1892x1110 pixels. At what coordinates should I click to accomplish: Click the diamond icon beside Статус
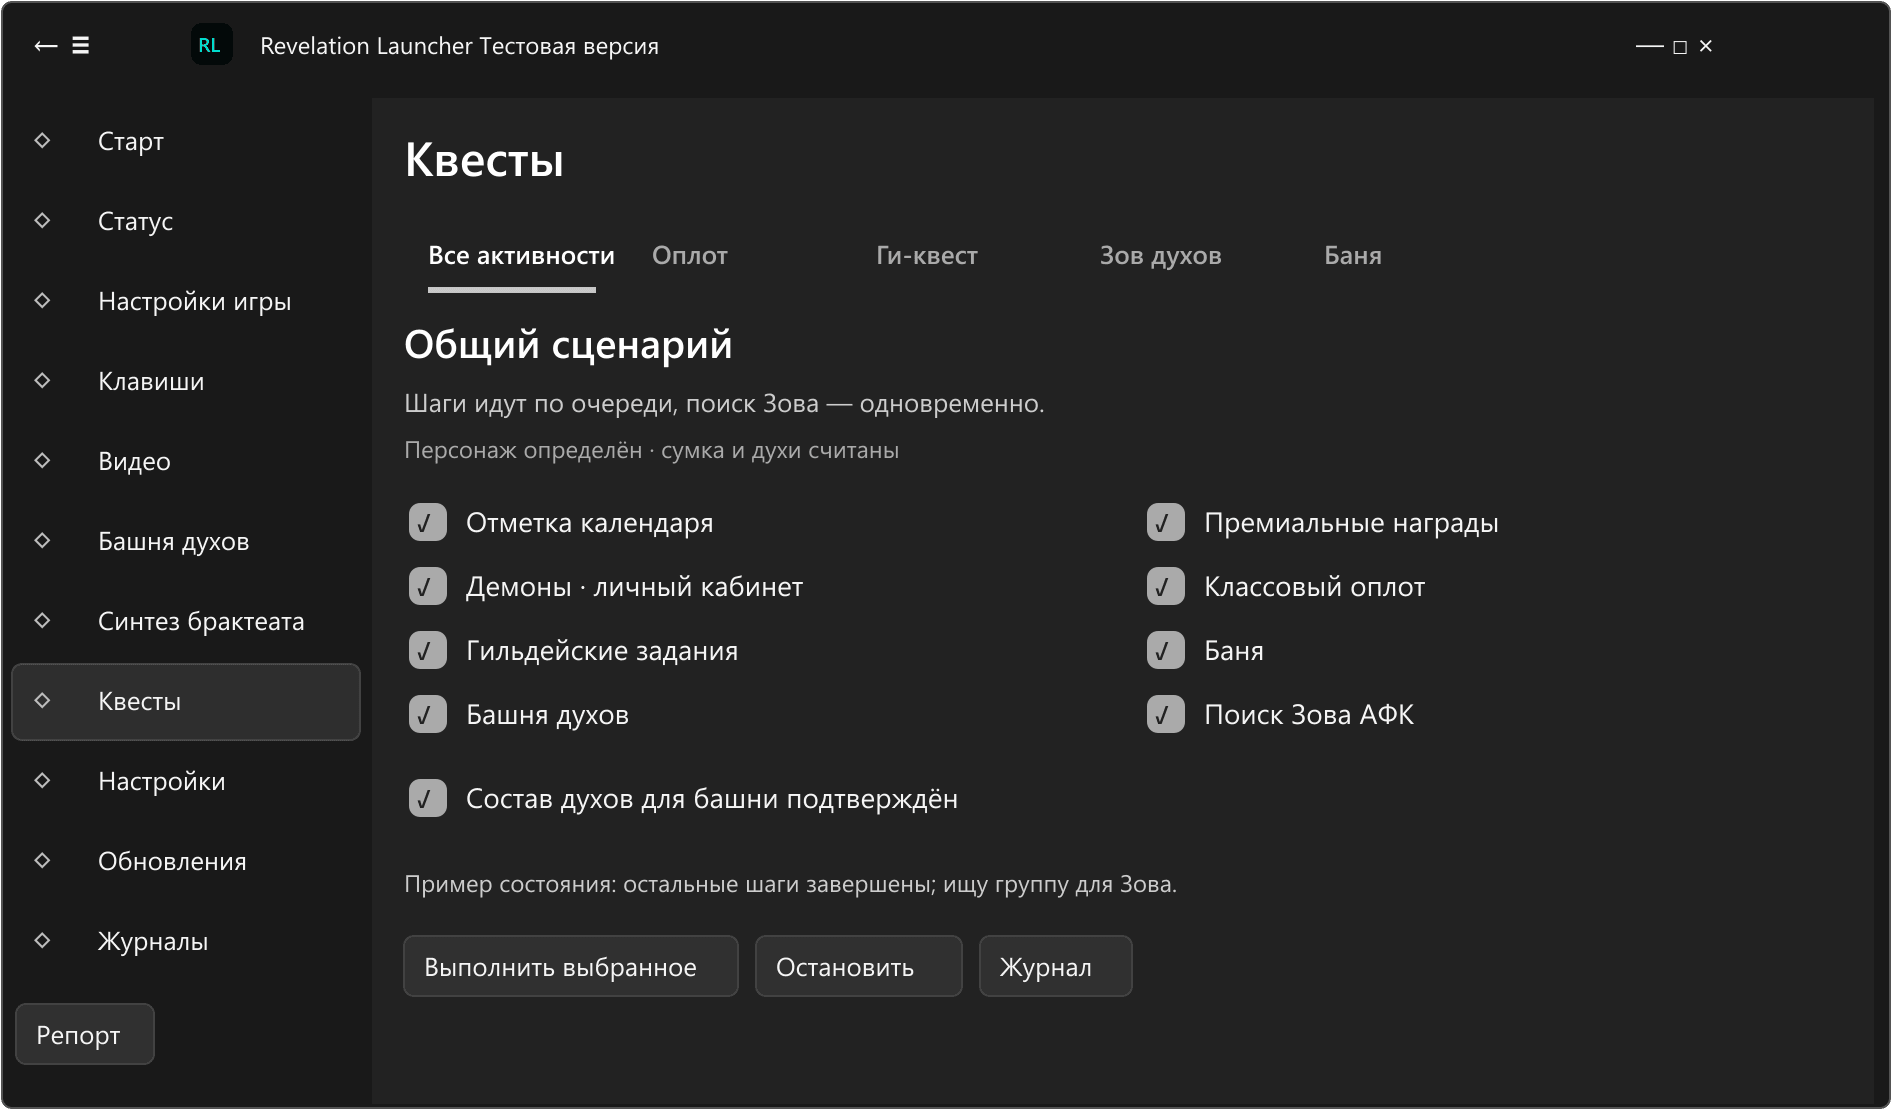[42, 221]
